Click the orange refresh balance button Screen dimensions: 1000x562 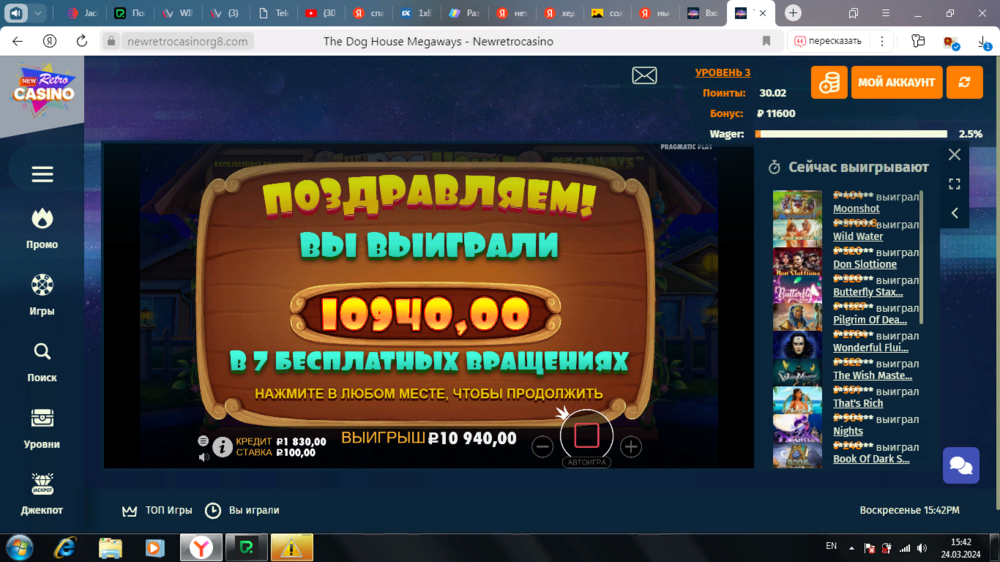[964, 82]
